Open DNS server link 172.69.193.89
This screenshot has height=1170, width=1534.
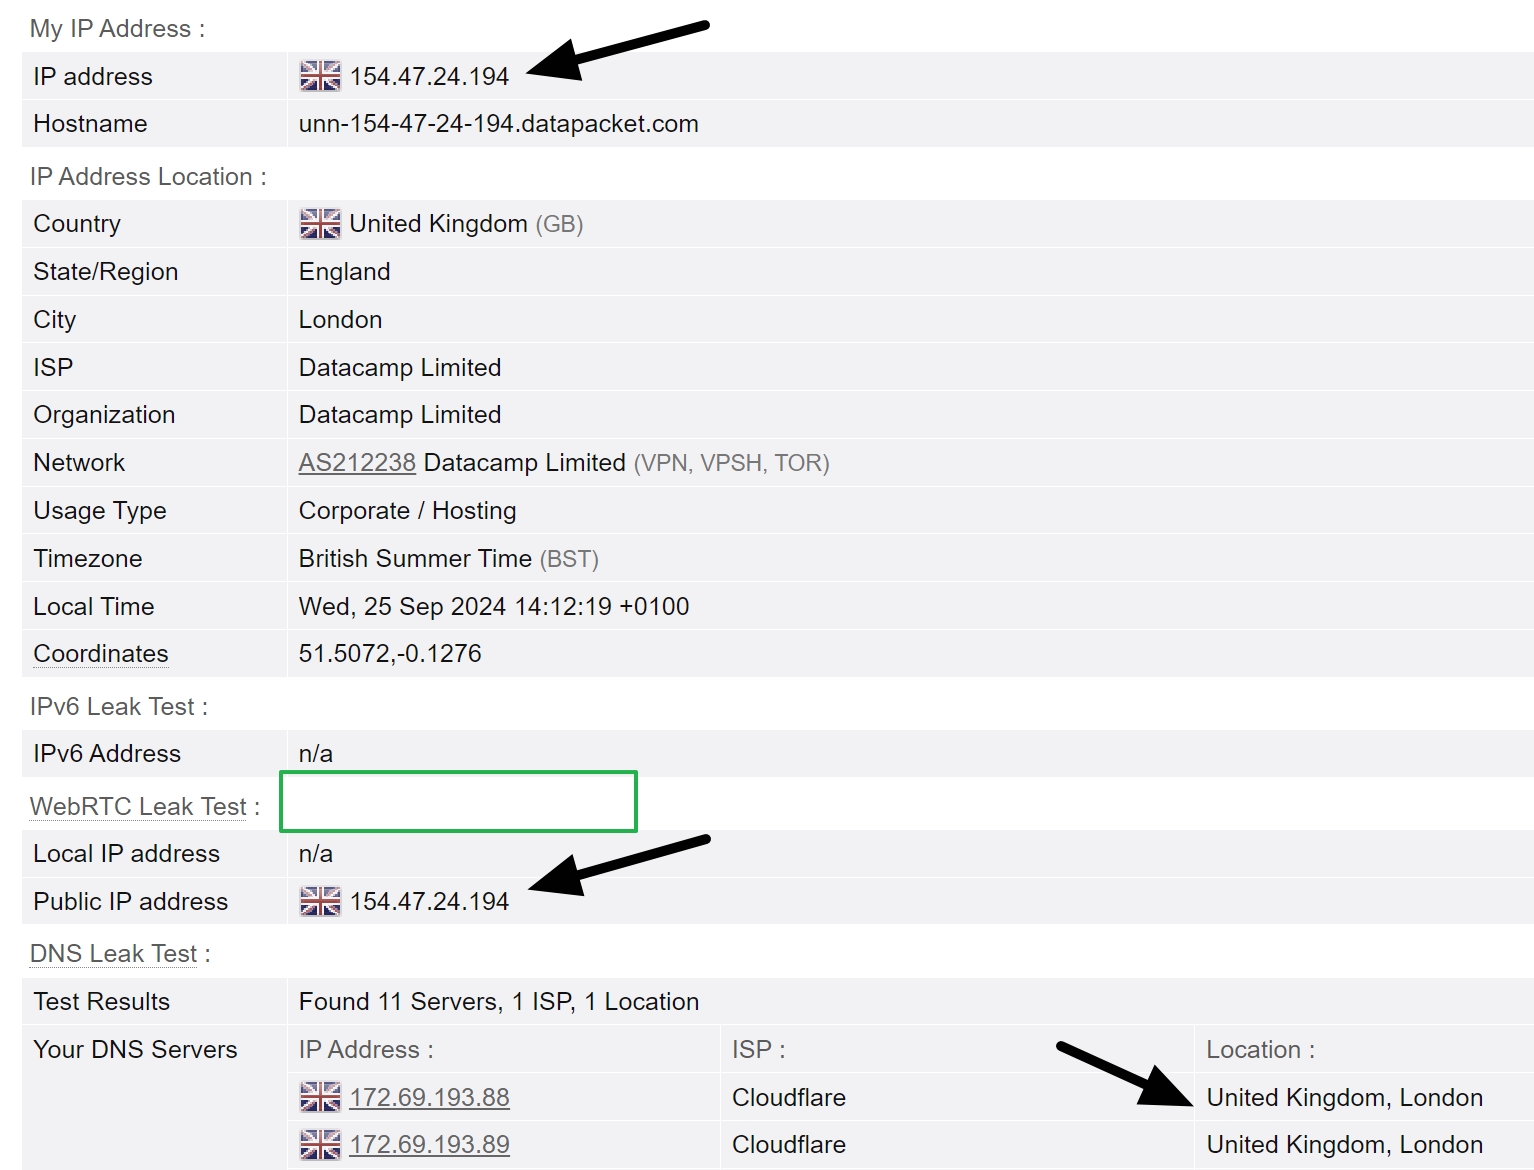[430, 1143]
